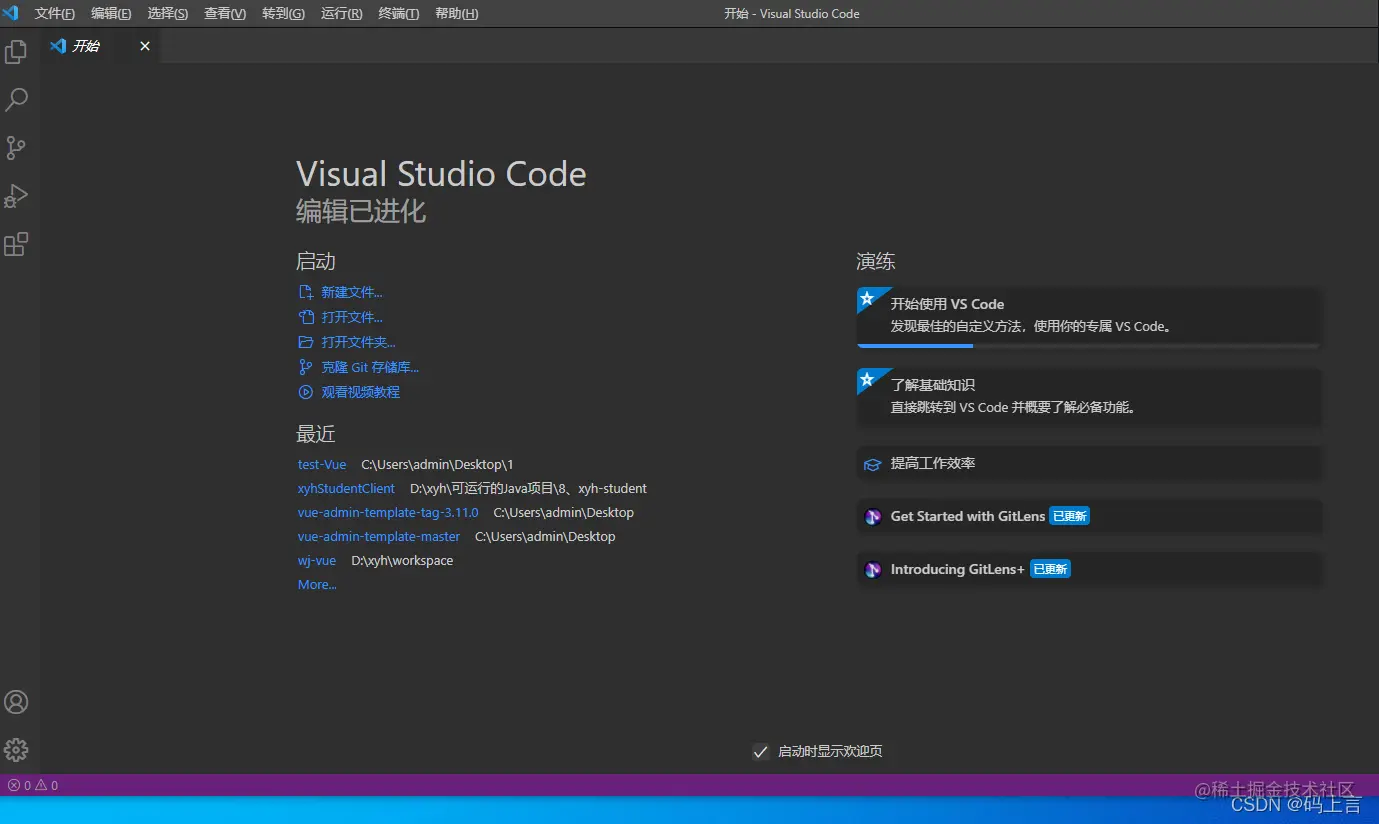Viewport: 1379px width, 824px height.
Task: Open the Manage gear icon
Action: click(x=16, y=750)
